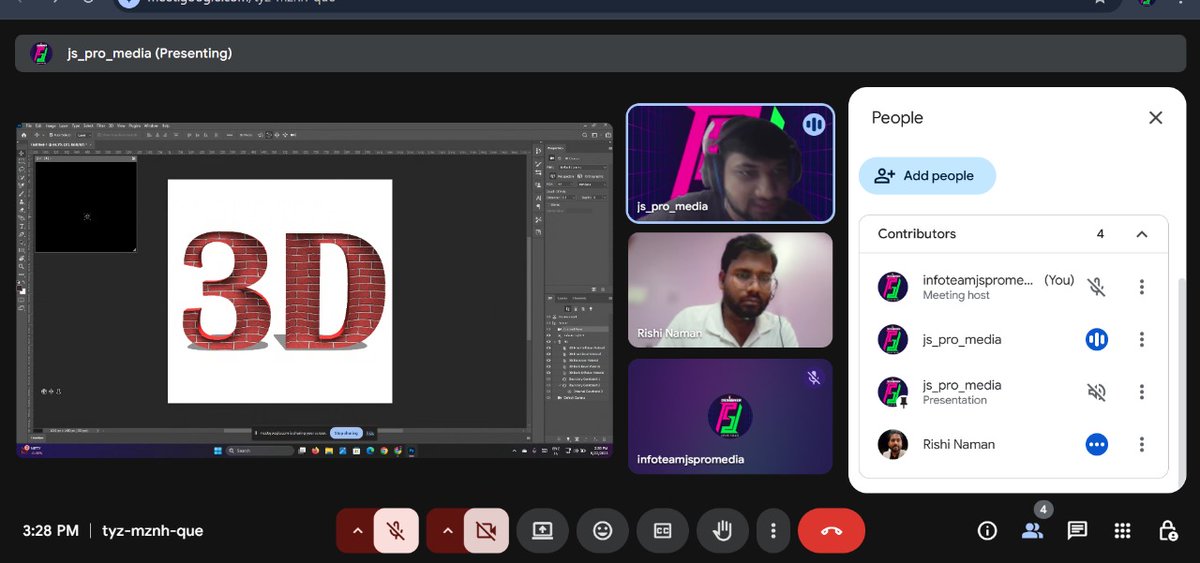This screenshot has width=1200, height=563.
Task: Open more options in the call controls bar
Action: tap(772, 531)
